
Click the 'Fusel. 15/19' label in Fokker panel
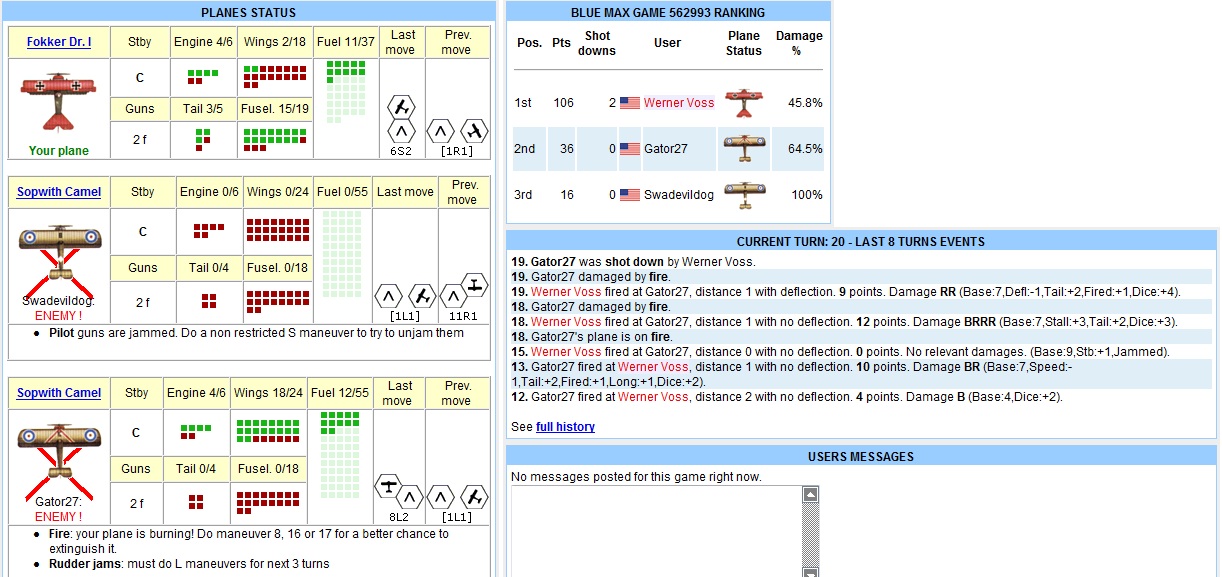274,109
